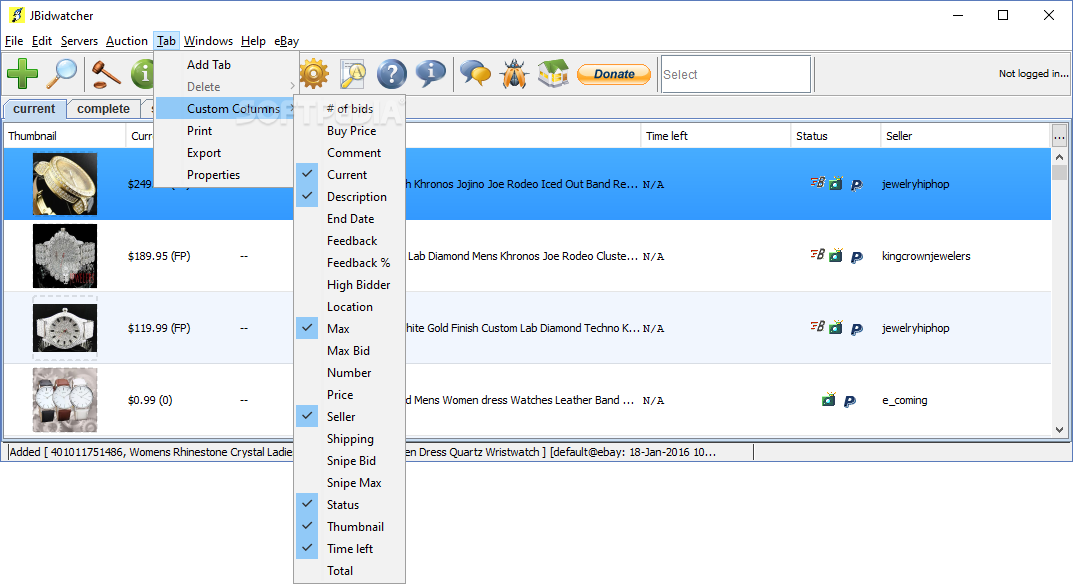Click the auction list scrollbar down arrow
The width and height of the screenshot is (1073, 584).
point(1059,430)
